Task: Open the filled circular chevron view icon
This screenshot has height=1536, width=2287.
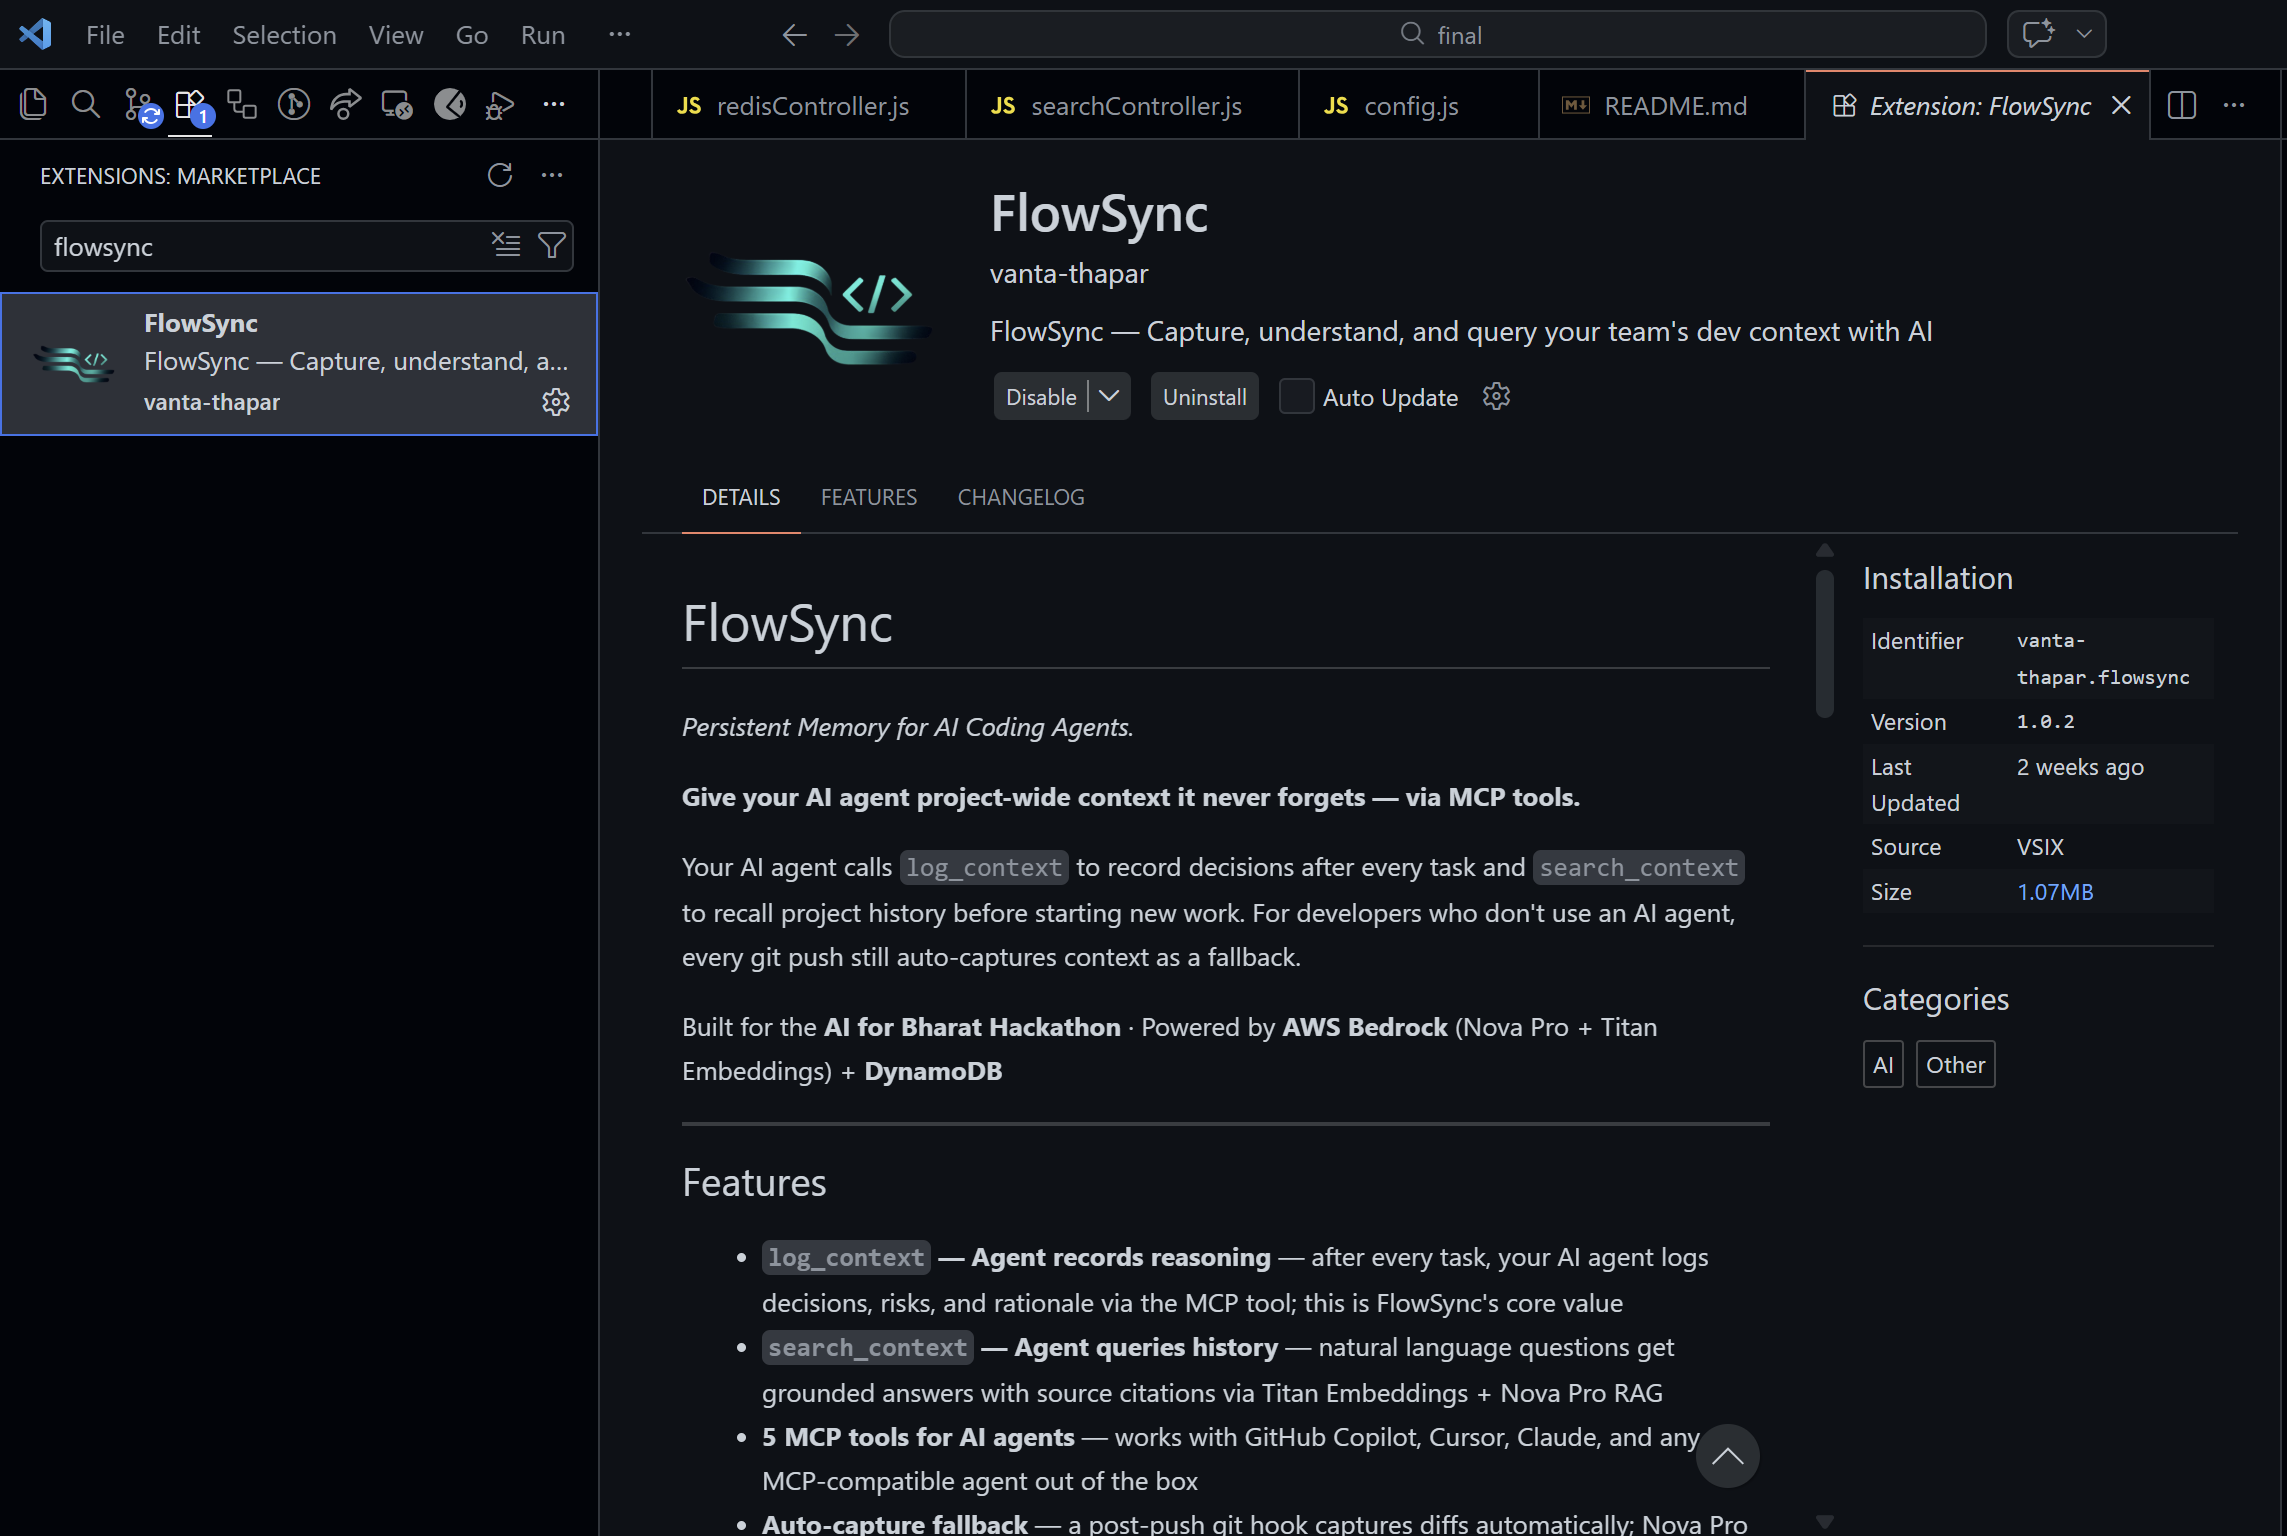Action: 449,104
